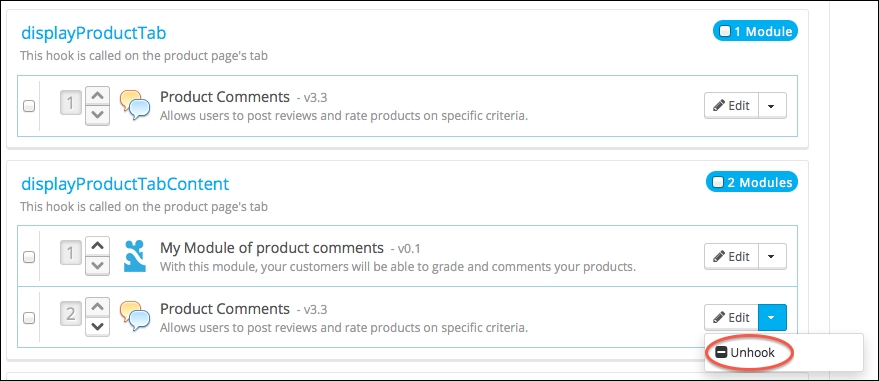Toggle the 1 Module badge checkbox
The height and width of the screenshot is (381, 879).
coord(725,31)
